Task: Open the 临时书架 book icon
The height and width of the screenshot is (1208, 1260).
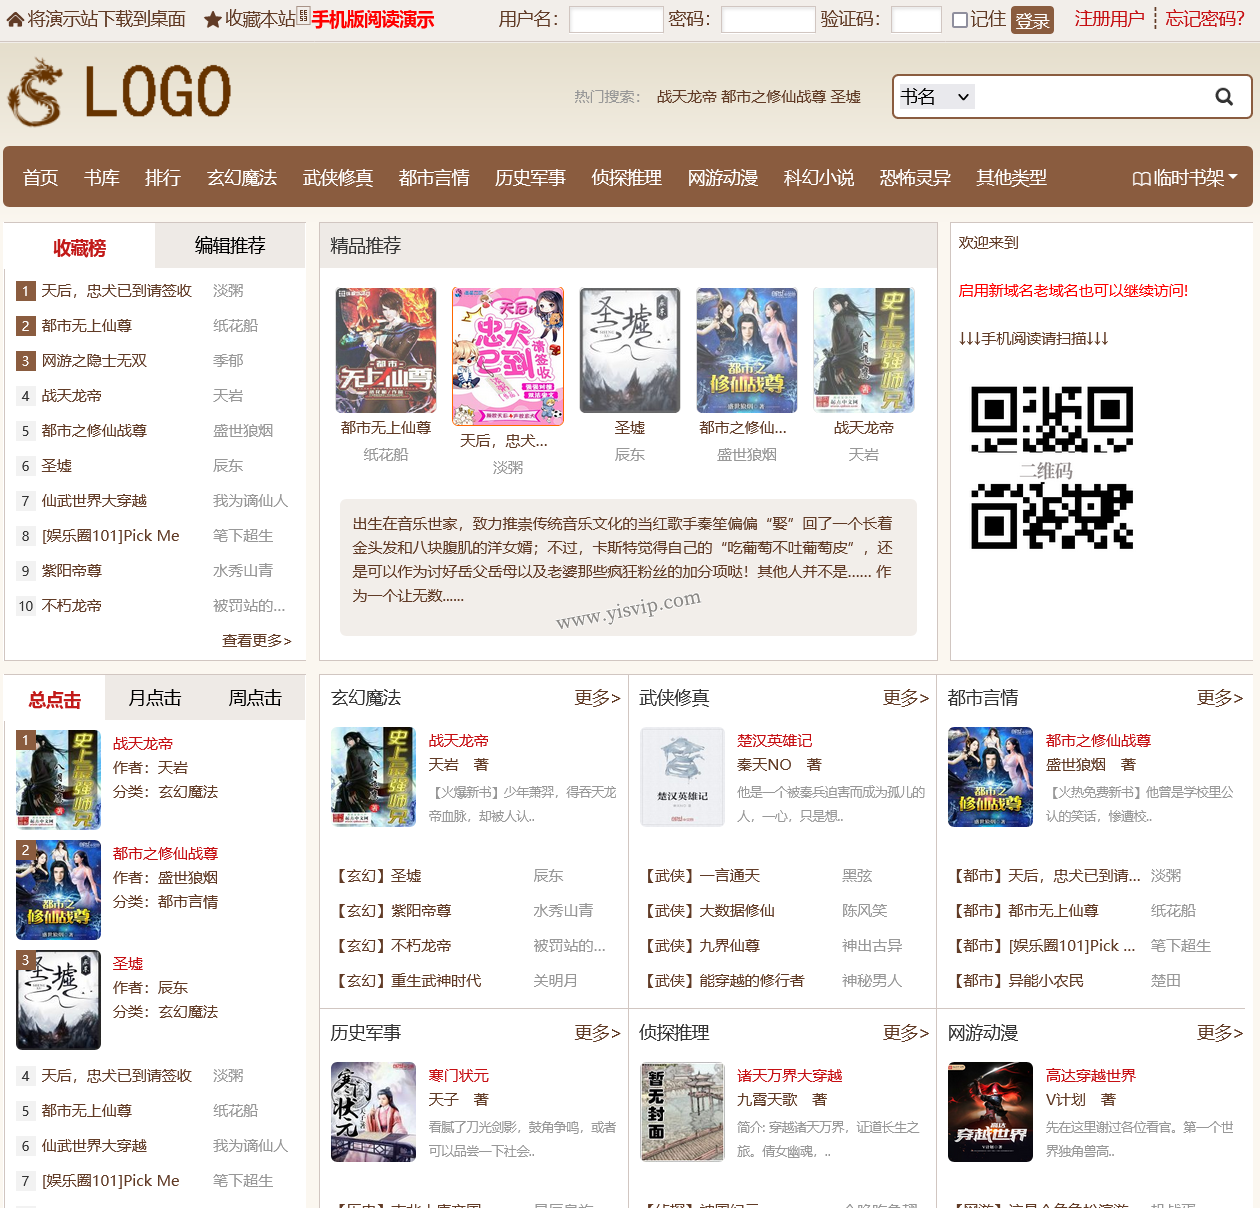Action: pos(1141,178)
